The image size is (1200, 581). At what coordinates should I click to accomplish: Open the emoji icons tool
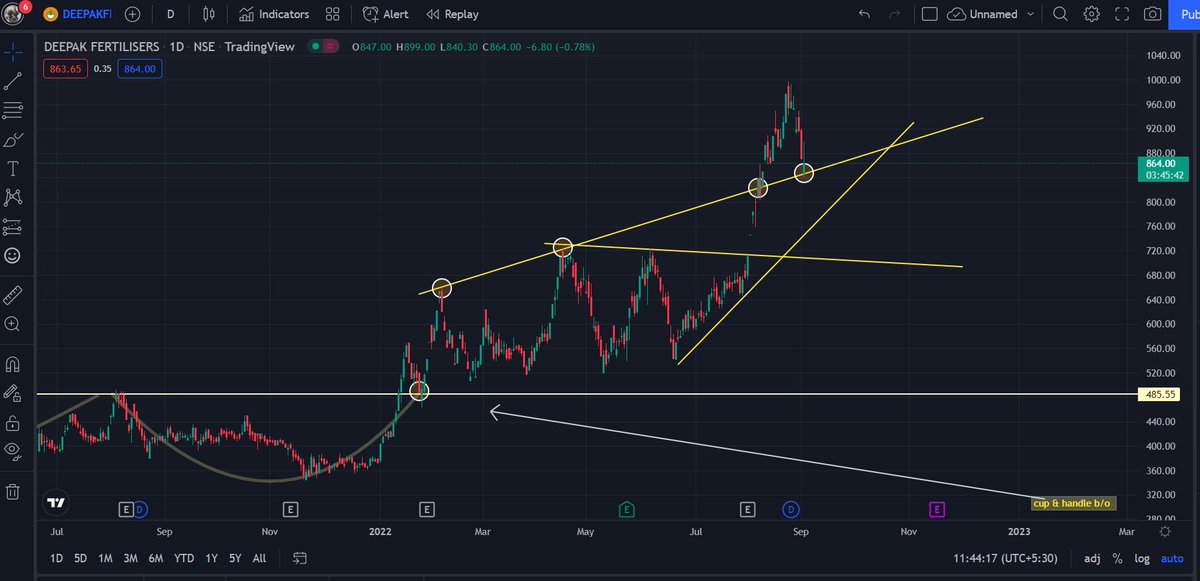13,255
